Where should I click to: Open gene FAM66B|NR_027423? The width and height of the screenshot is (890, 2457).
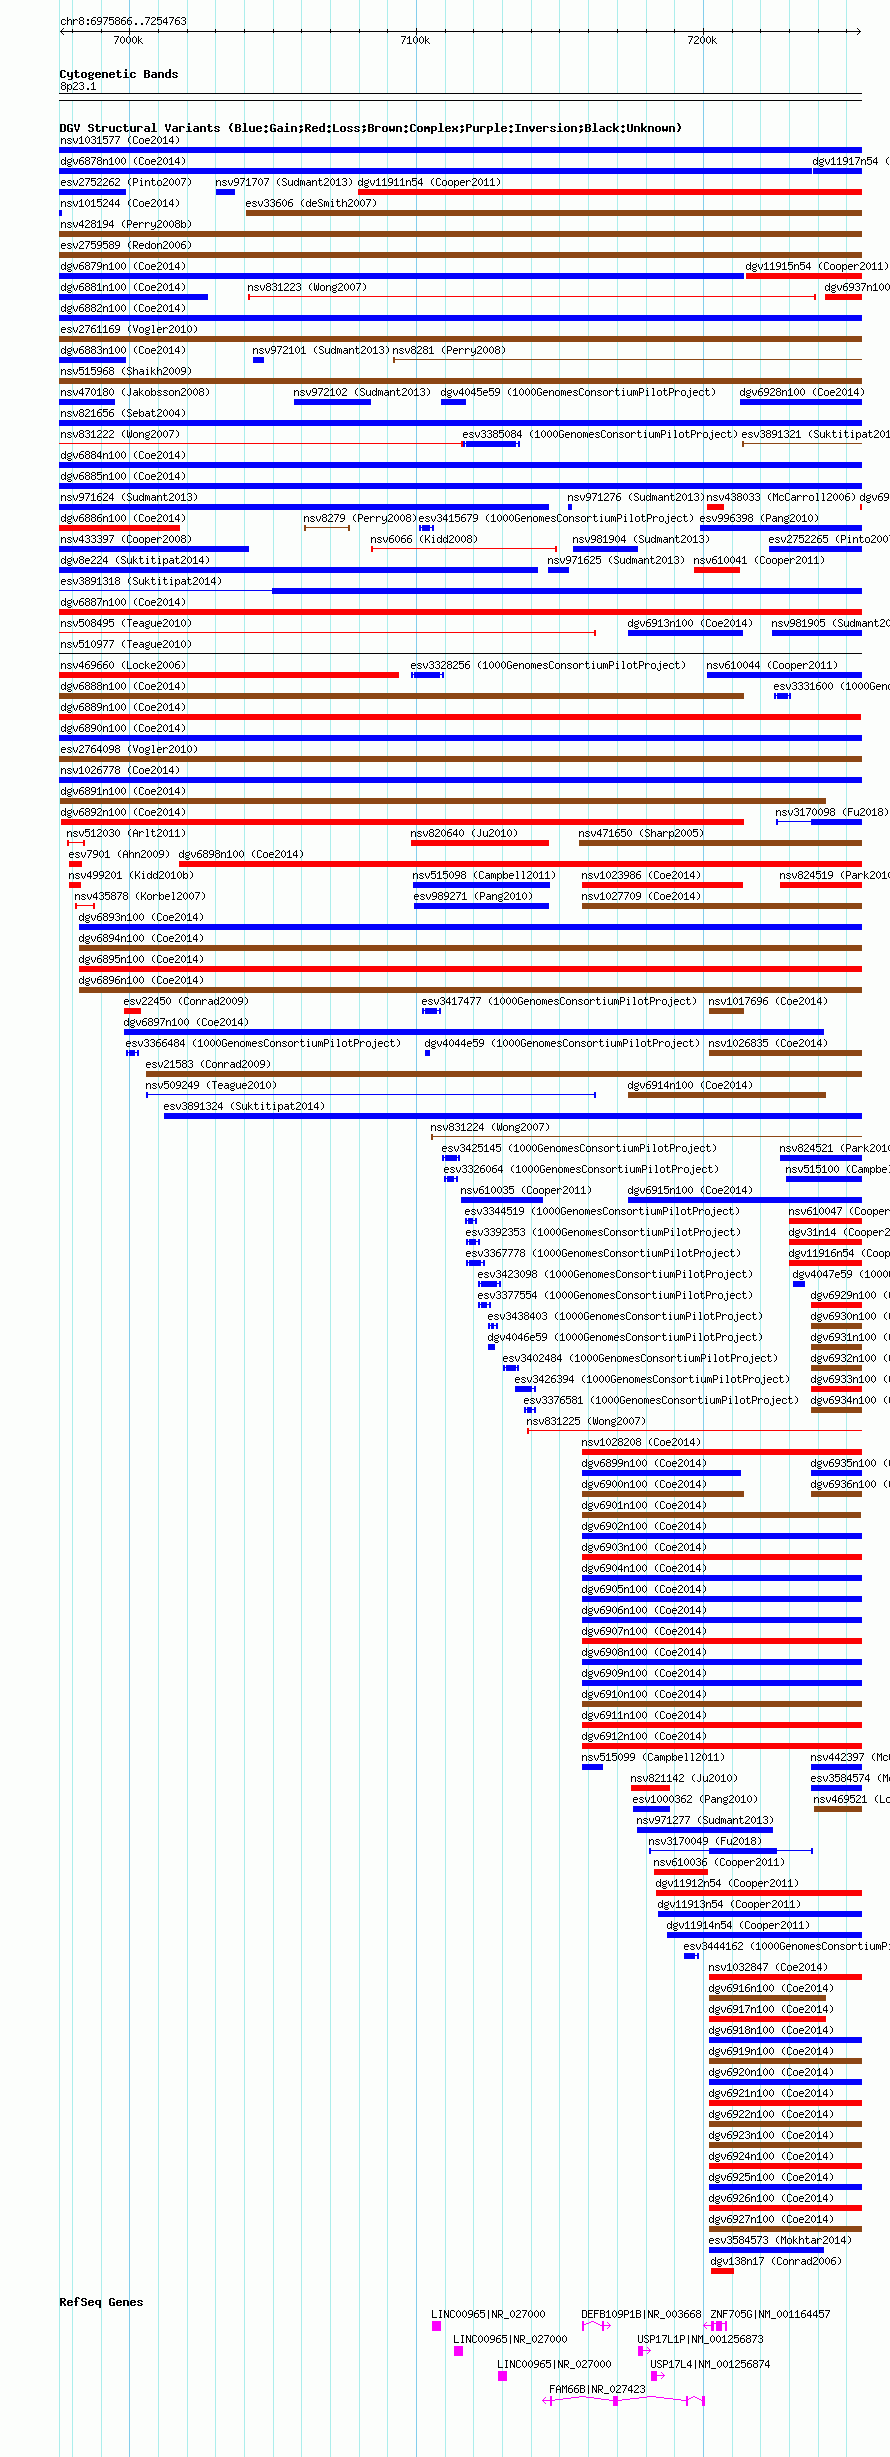click(597, 2389)
